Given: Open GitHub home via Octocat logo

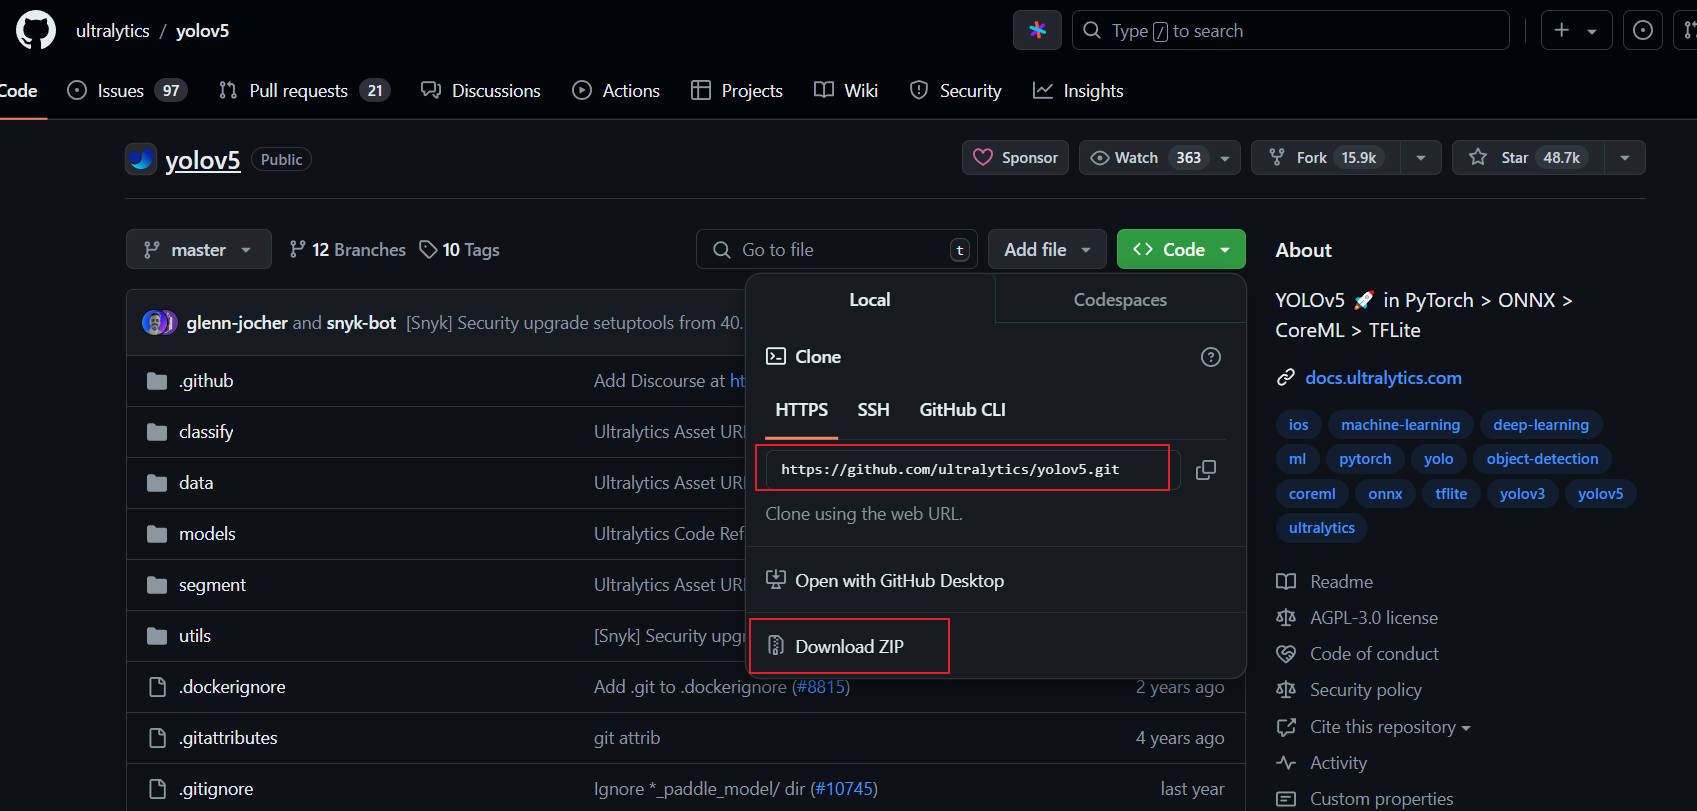Looking at the screenshot, I should pos(36,30).
